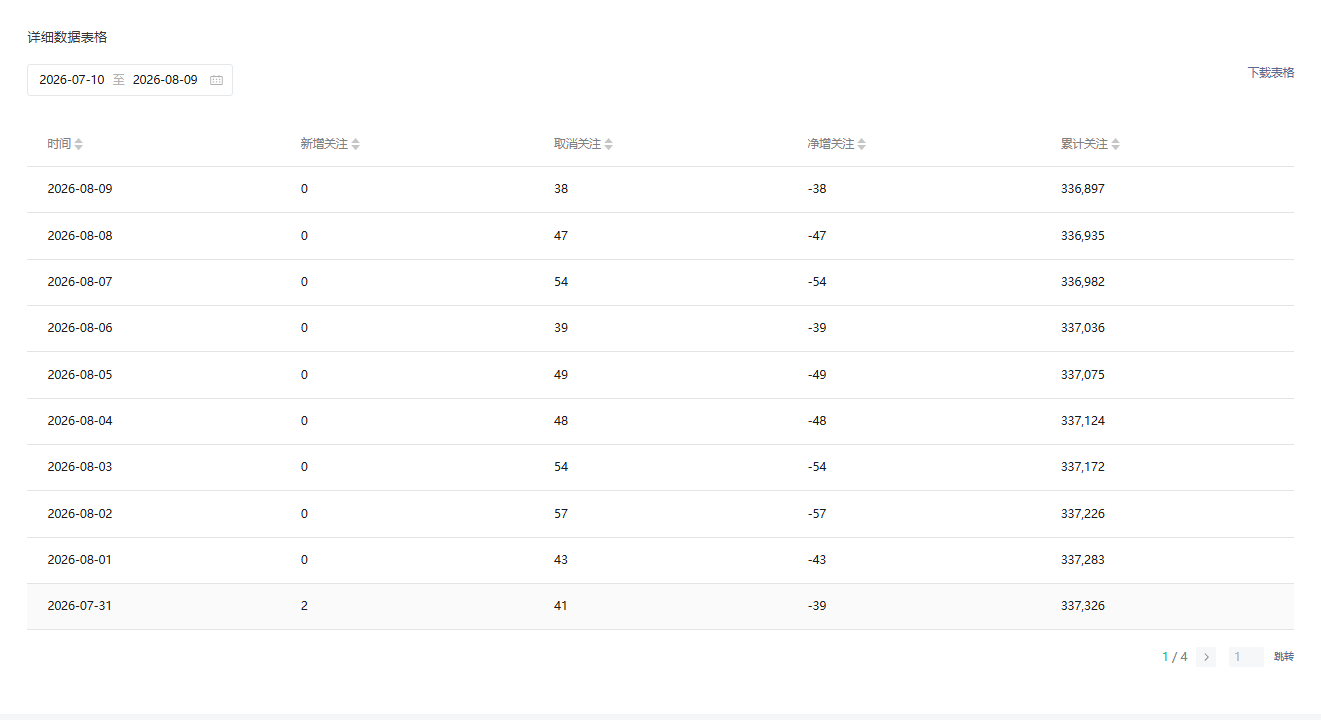The height and width of the screenshot is (720, 1321).
Task: Focus the page number jump input box
Action: [1246, 657]
